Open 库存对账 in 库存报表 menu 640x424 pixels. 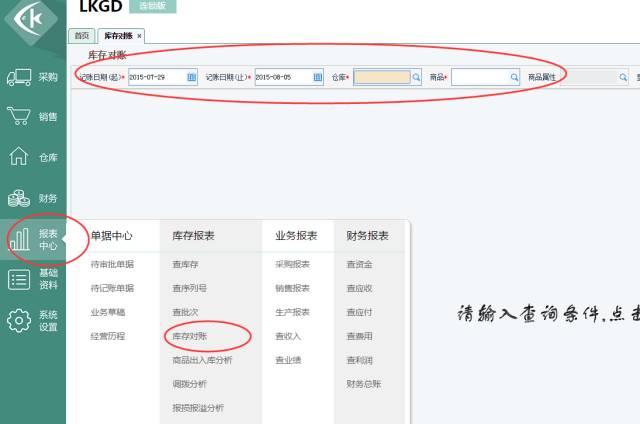click(189, 336)
